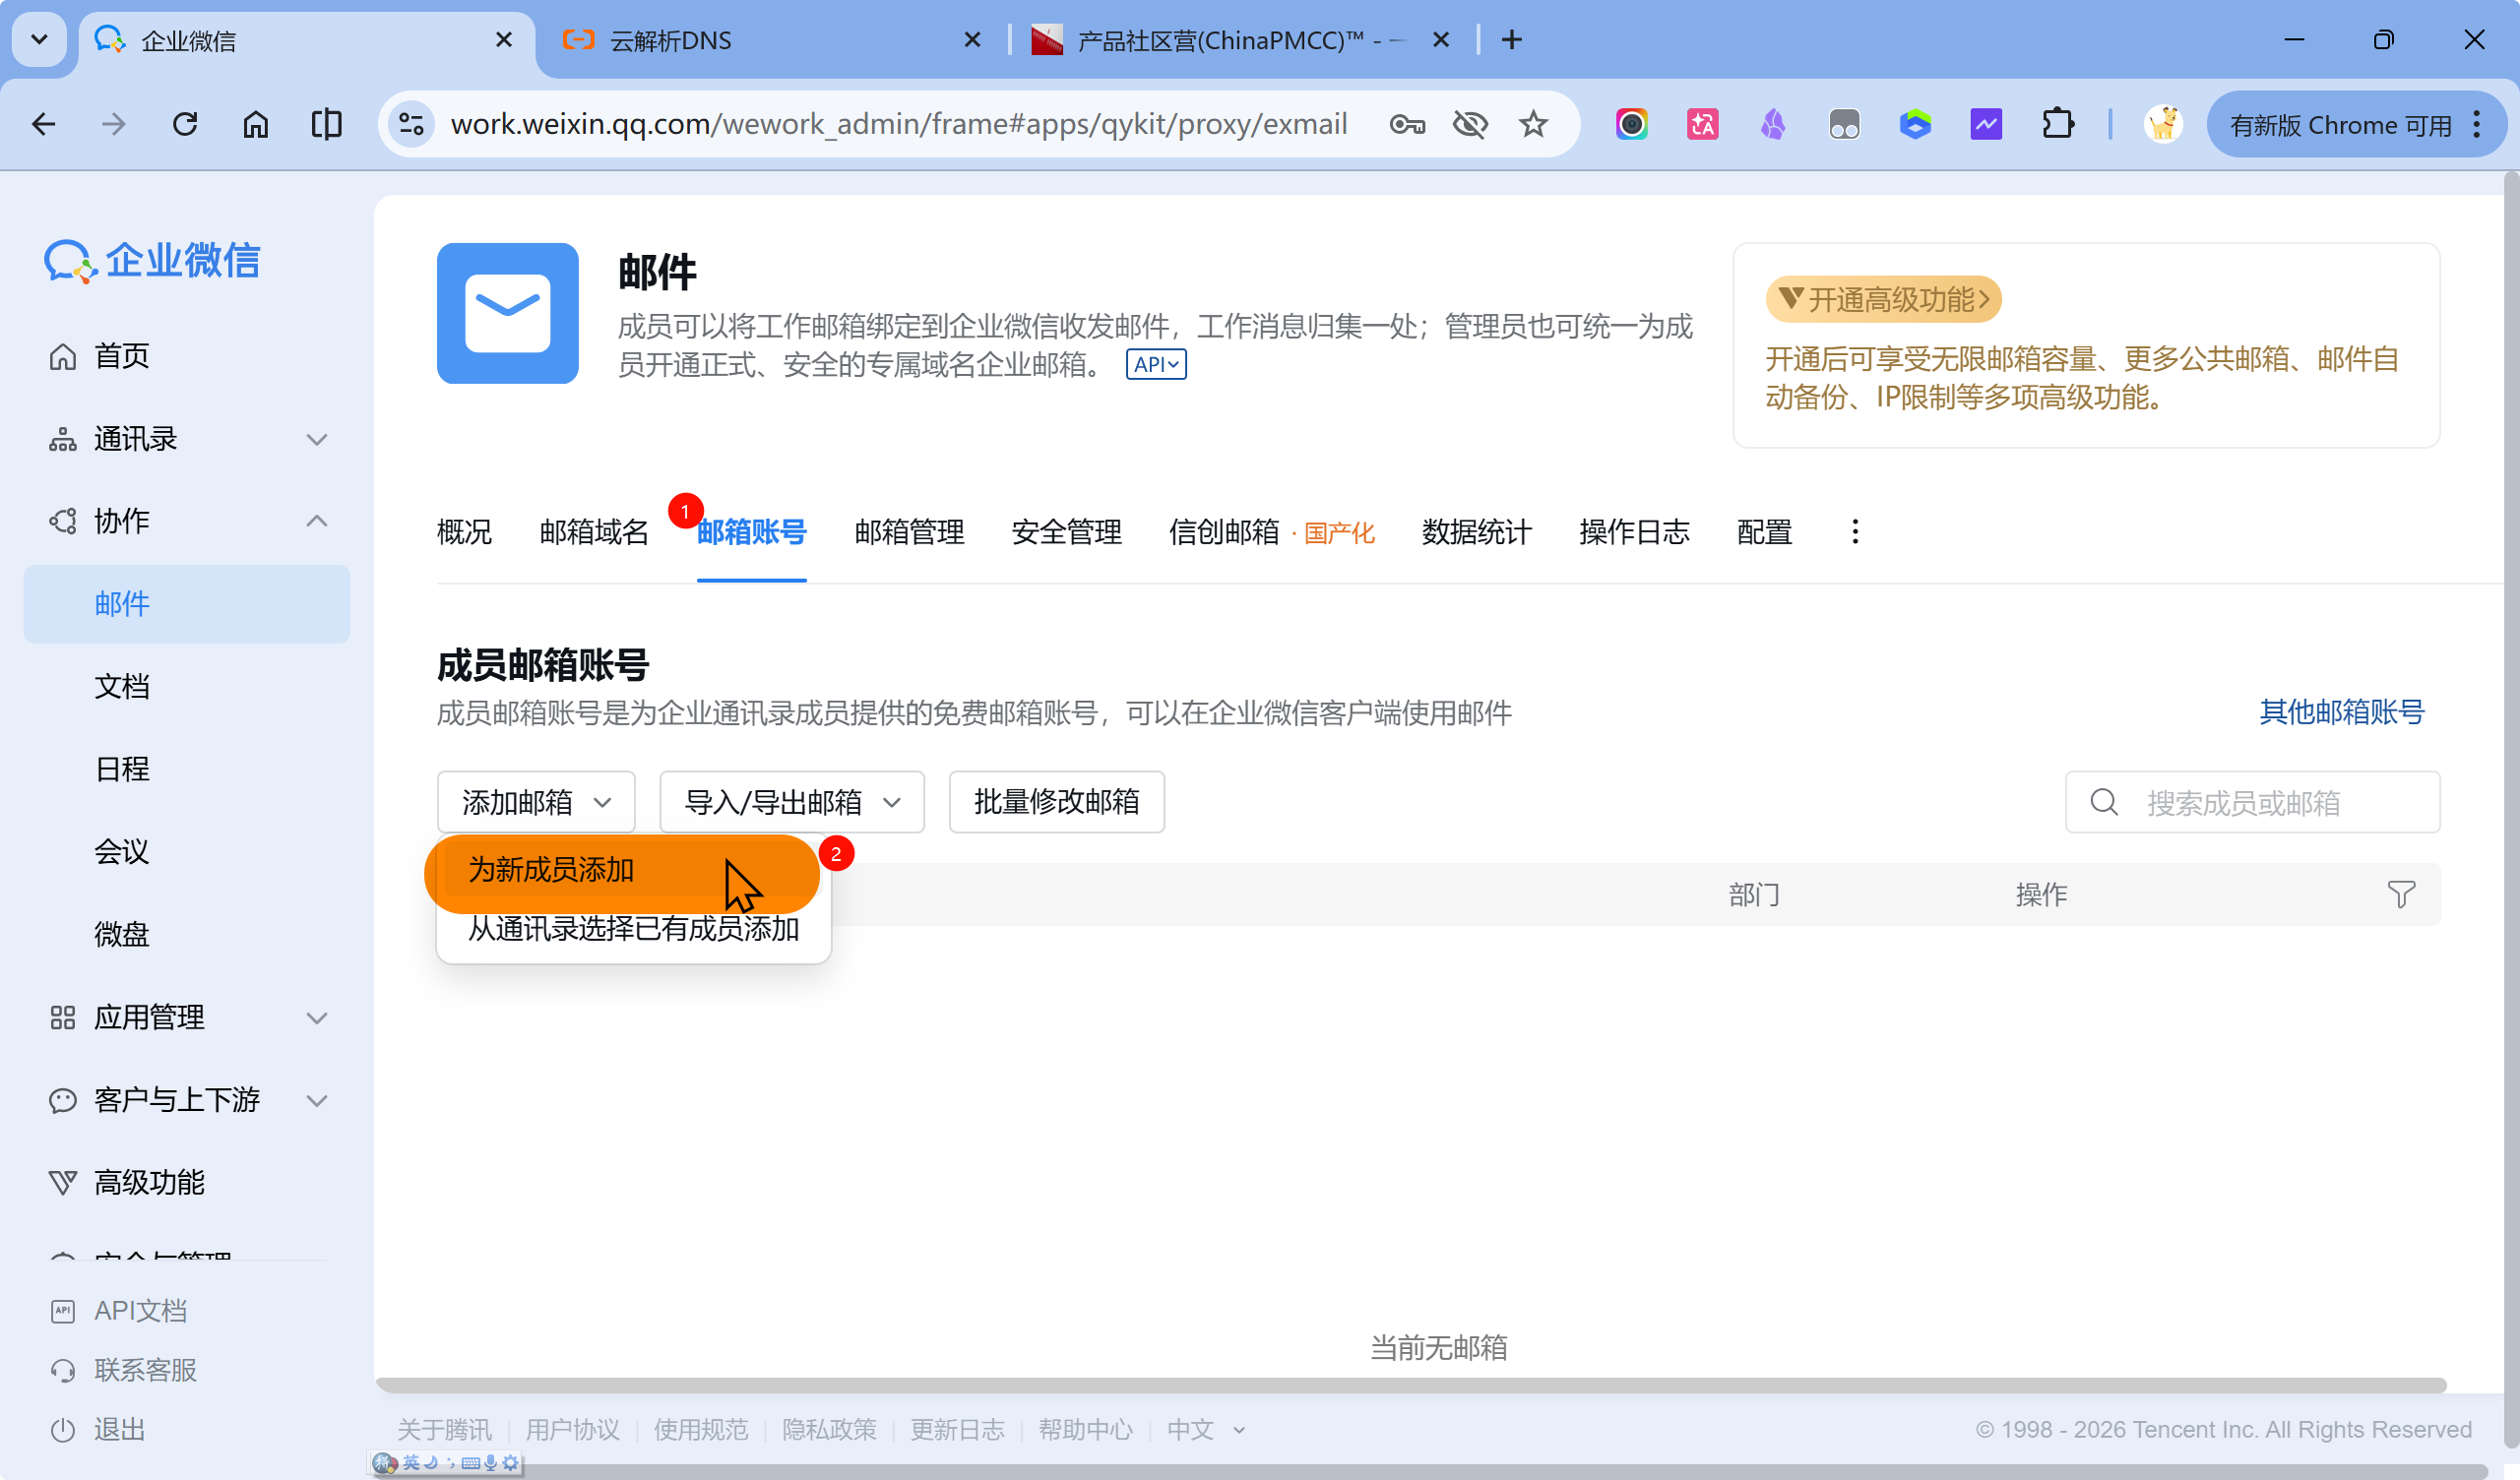Open the browser split view icon

326,124
